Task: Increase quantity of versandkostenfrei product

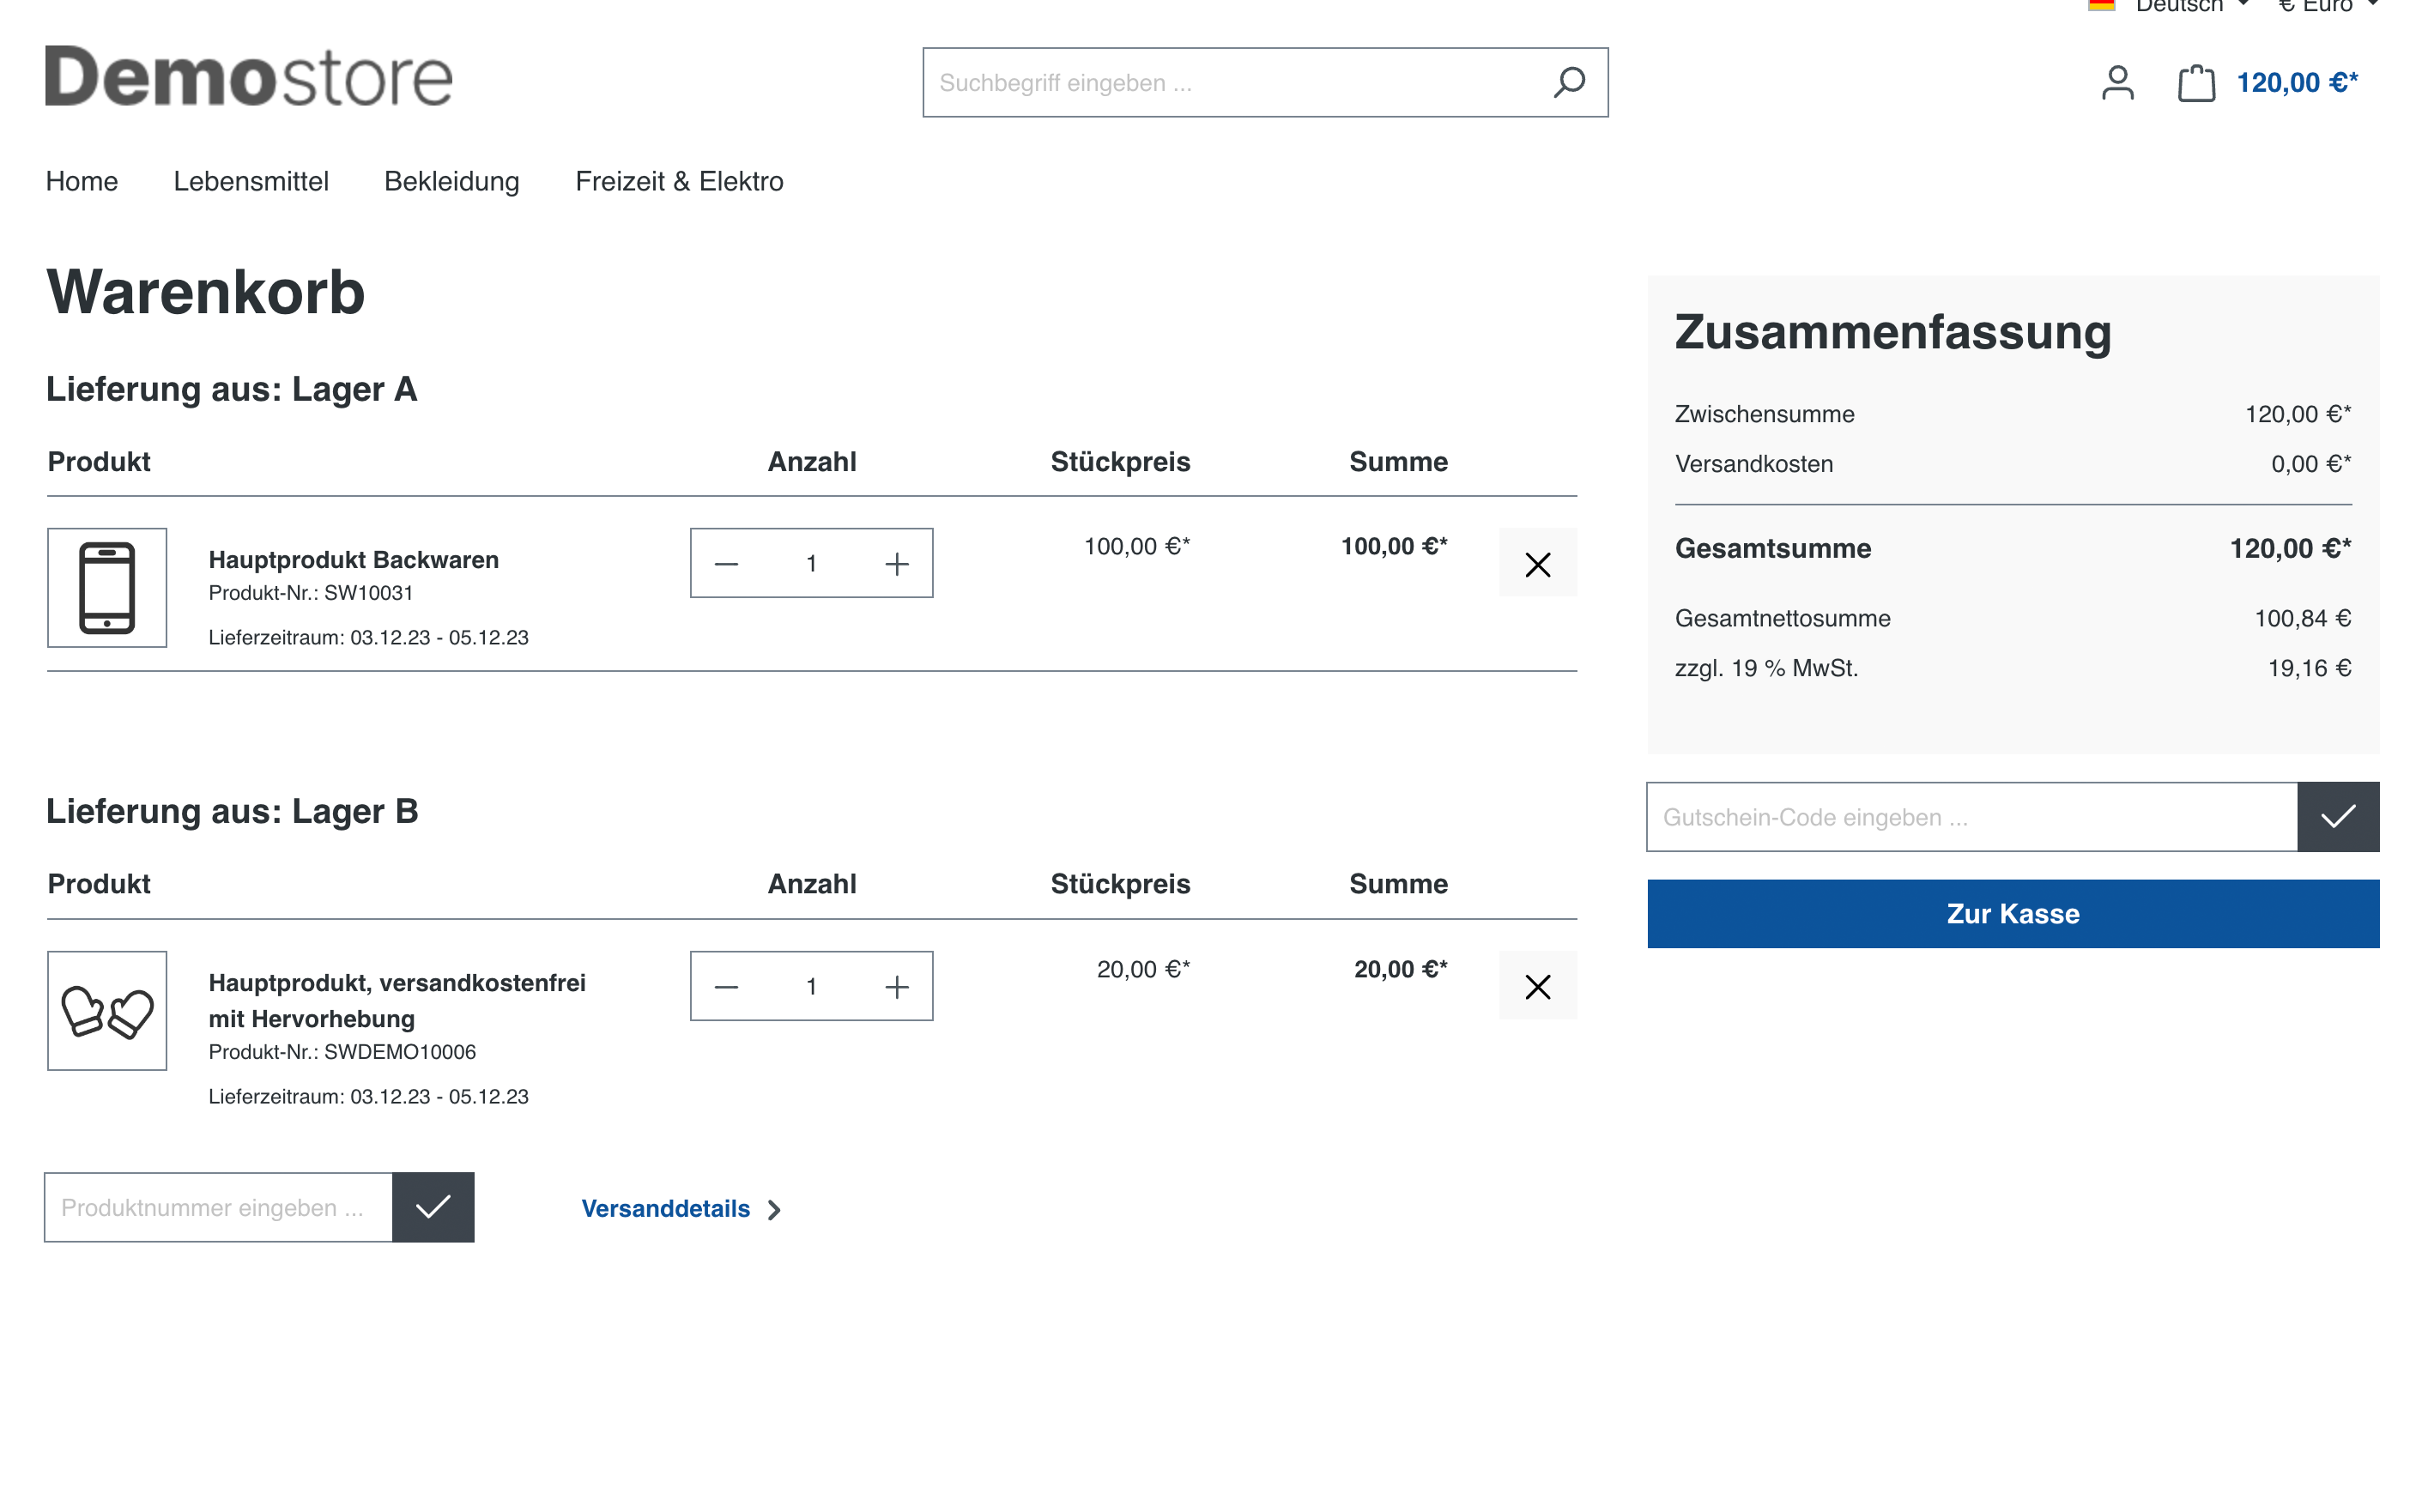Action: click(x=896, y=987)
